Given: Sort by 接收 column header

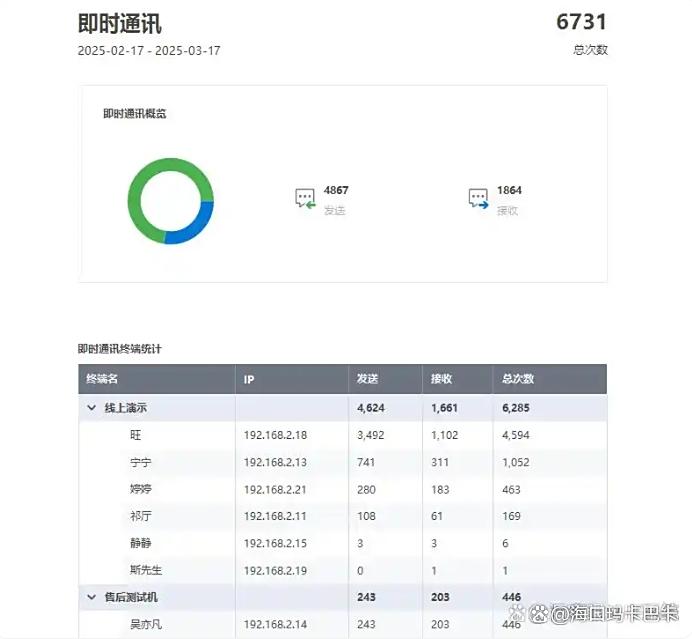Looking at the screenshot, I should coord(441,379).
